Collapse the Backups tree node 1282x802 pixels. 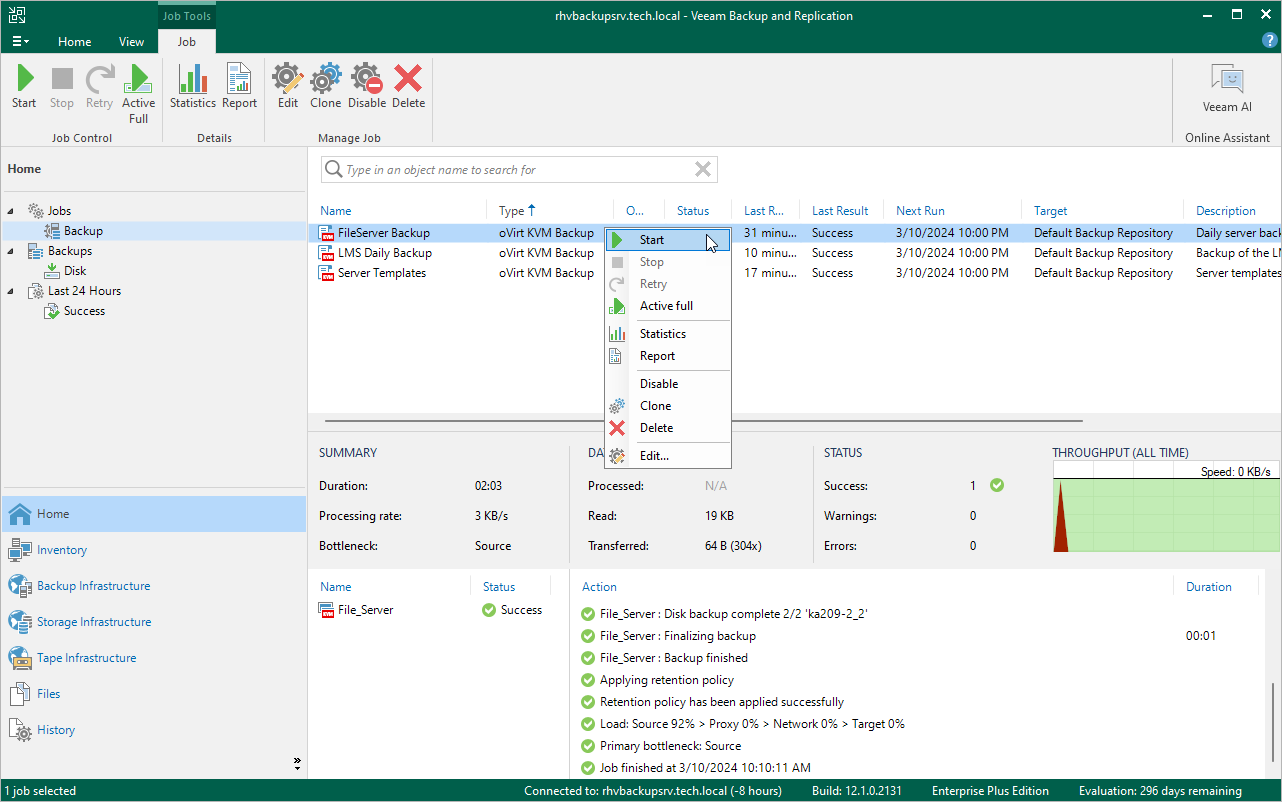tap(12, 251)
